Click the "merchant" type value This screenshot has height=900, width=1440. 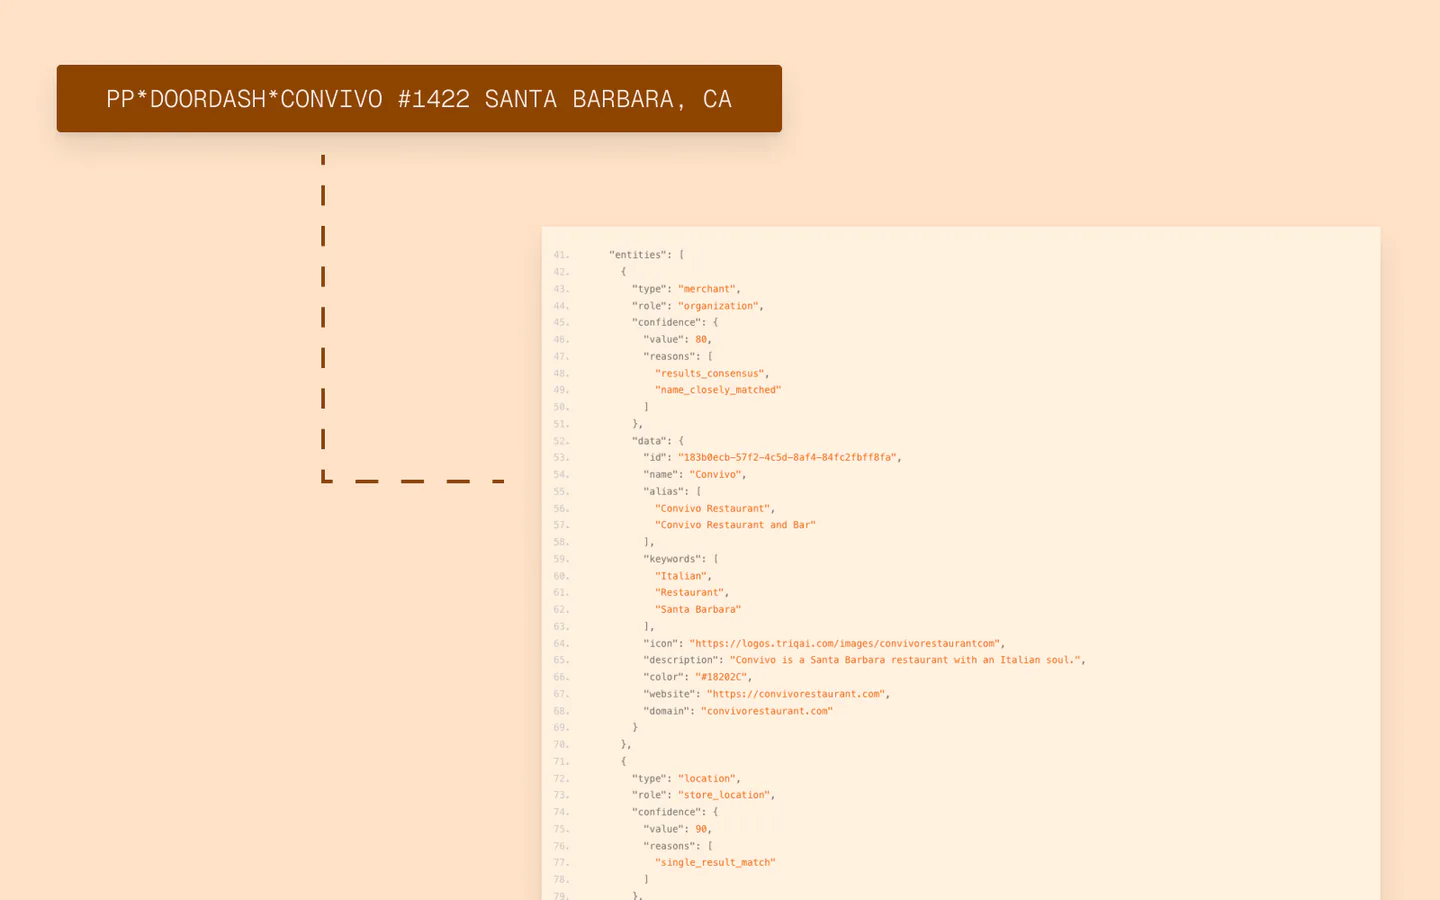[x=707, y=289]
